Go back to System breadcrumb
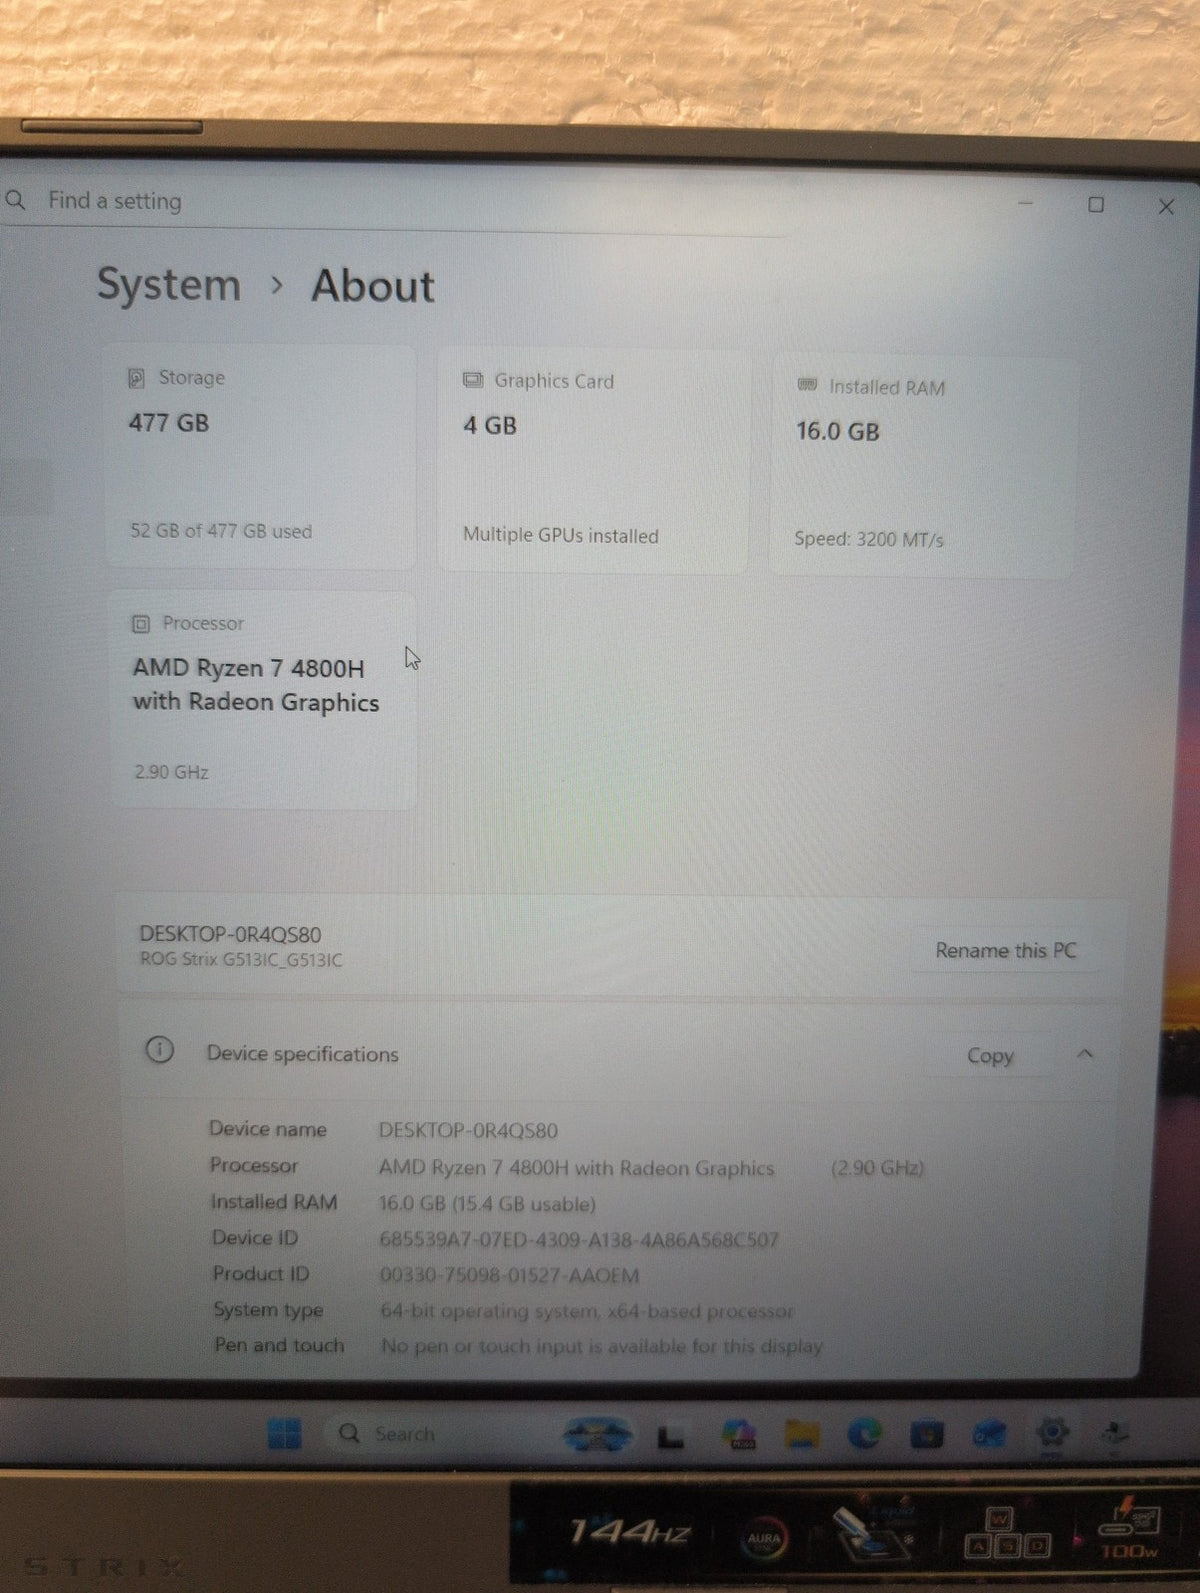1200x1593 pixels. (168, 285)
